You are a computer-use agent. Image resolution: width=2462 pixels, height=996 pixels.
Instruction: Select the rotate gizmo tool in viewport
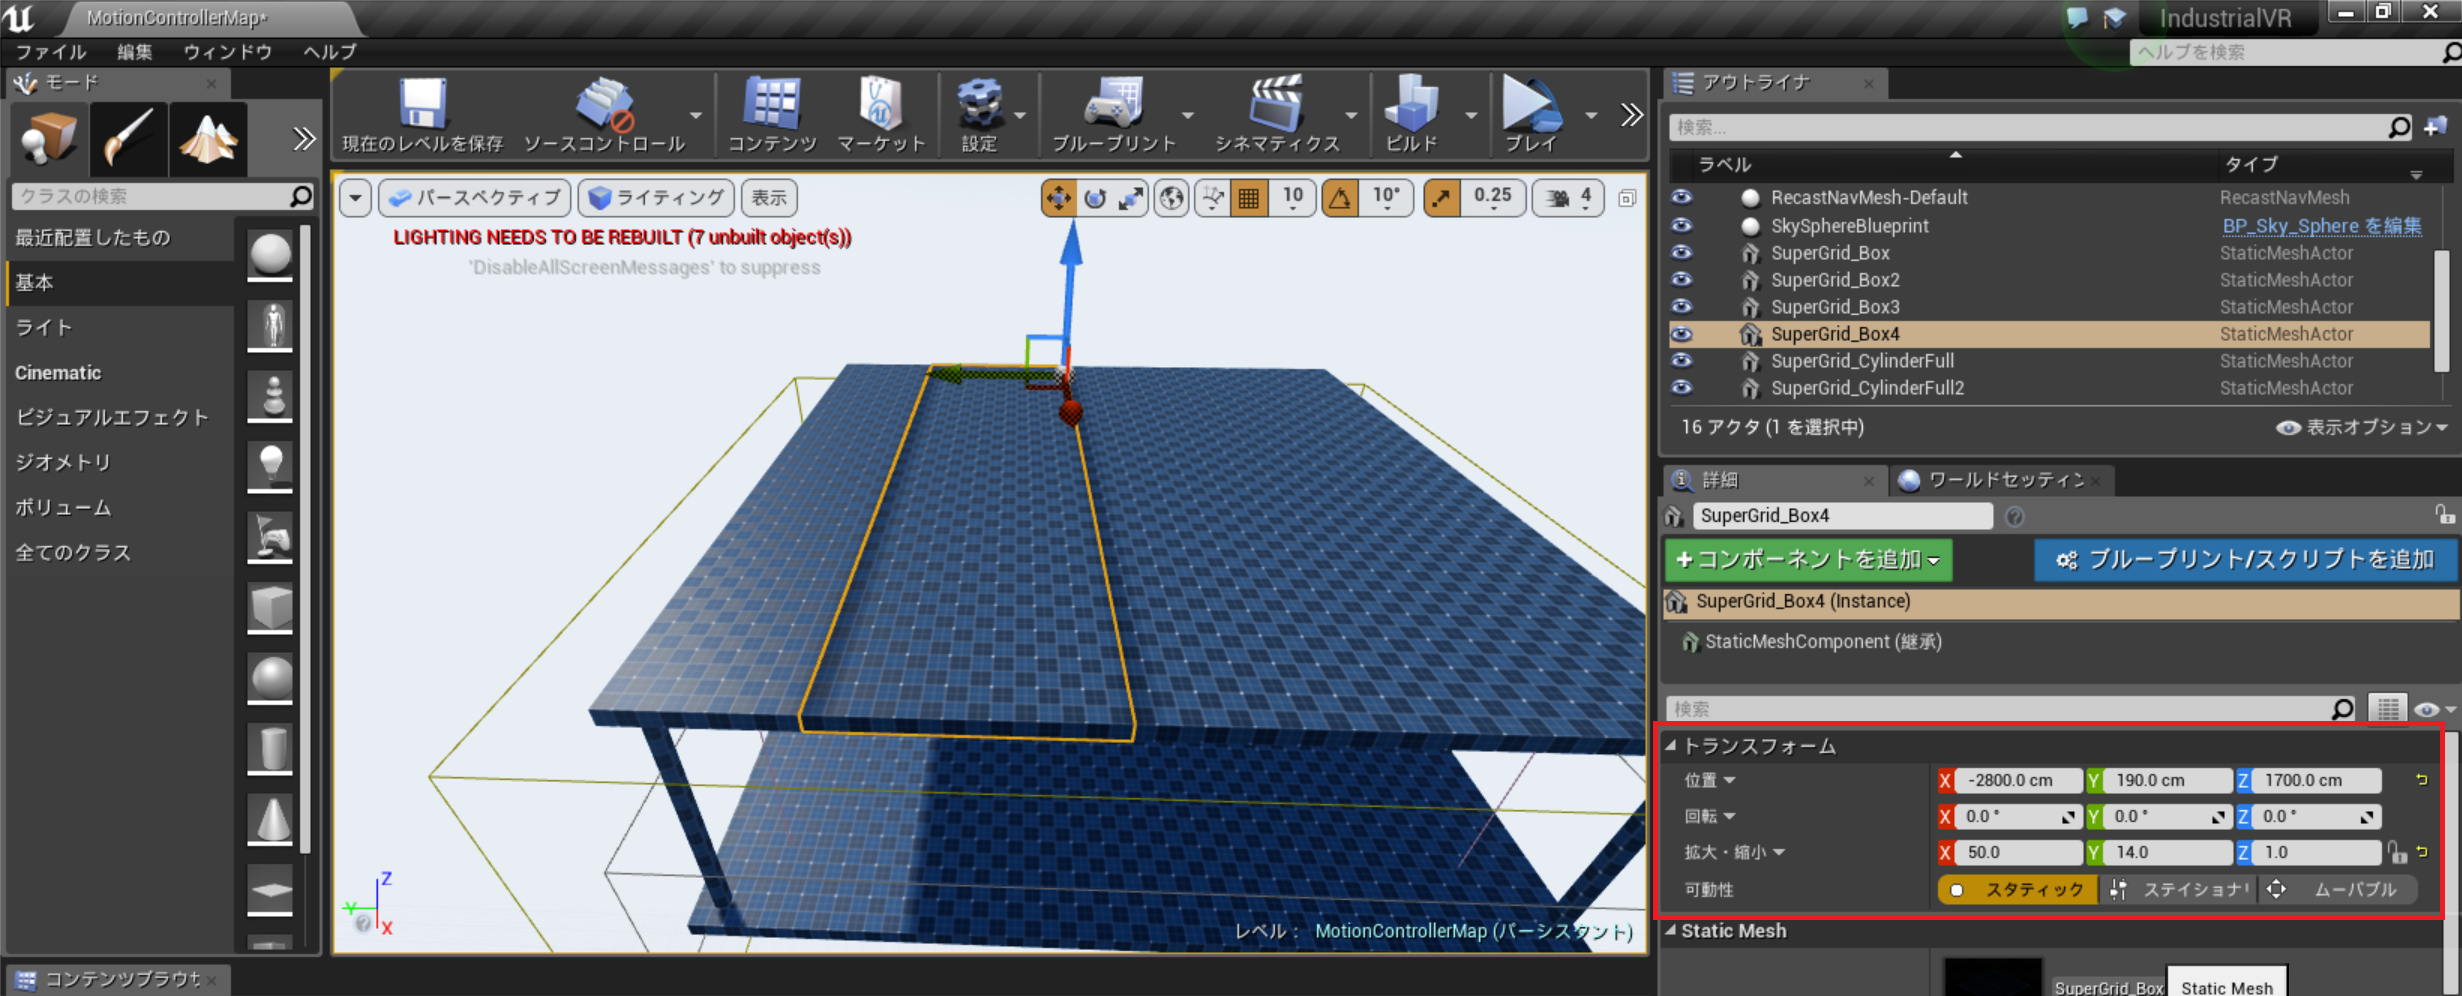[x=1095, y=198]
